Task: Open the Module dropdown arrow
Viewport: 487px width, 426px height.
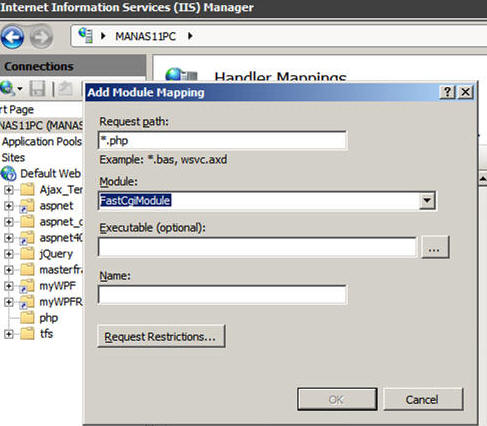Action: pos(427,201)
